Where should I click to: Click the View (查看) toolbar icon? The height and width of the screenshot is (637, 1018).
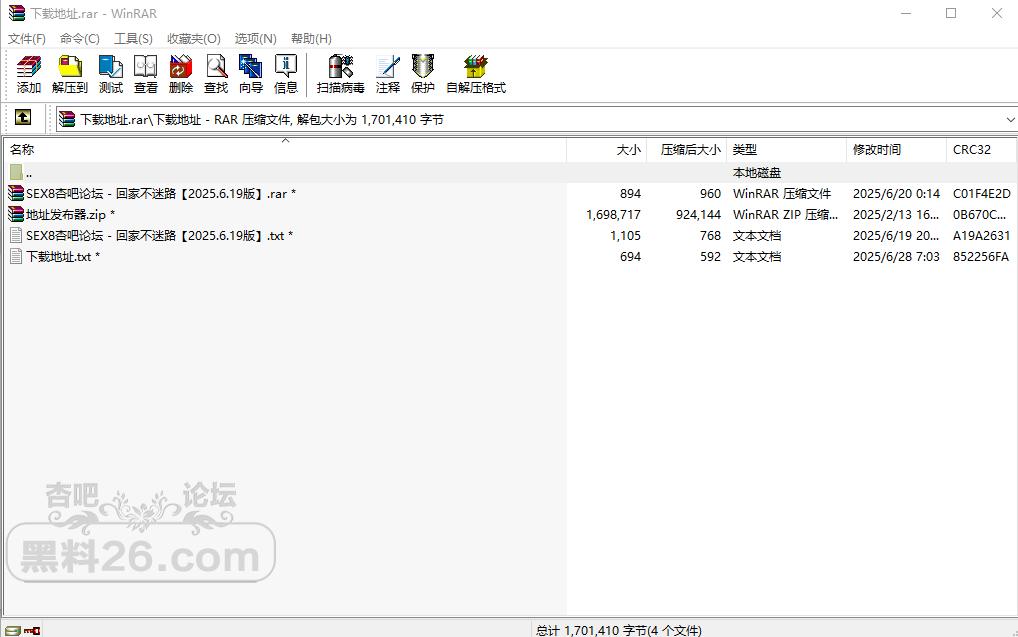pyautogui.click(x=145, y=74)
